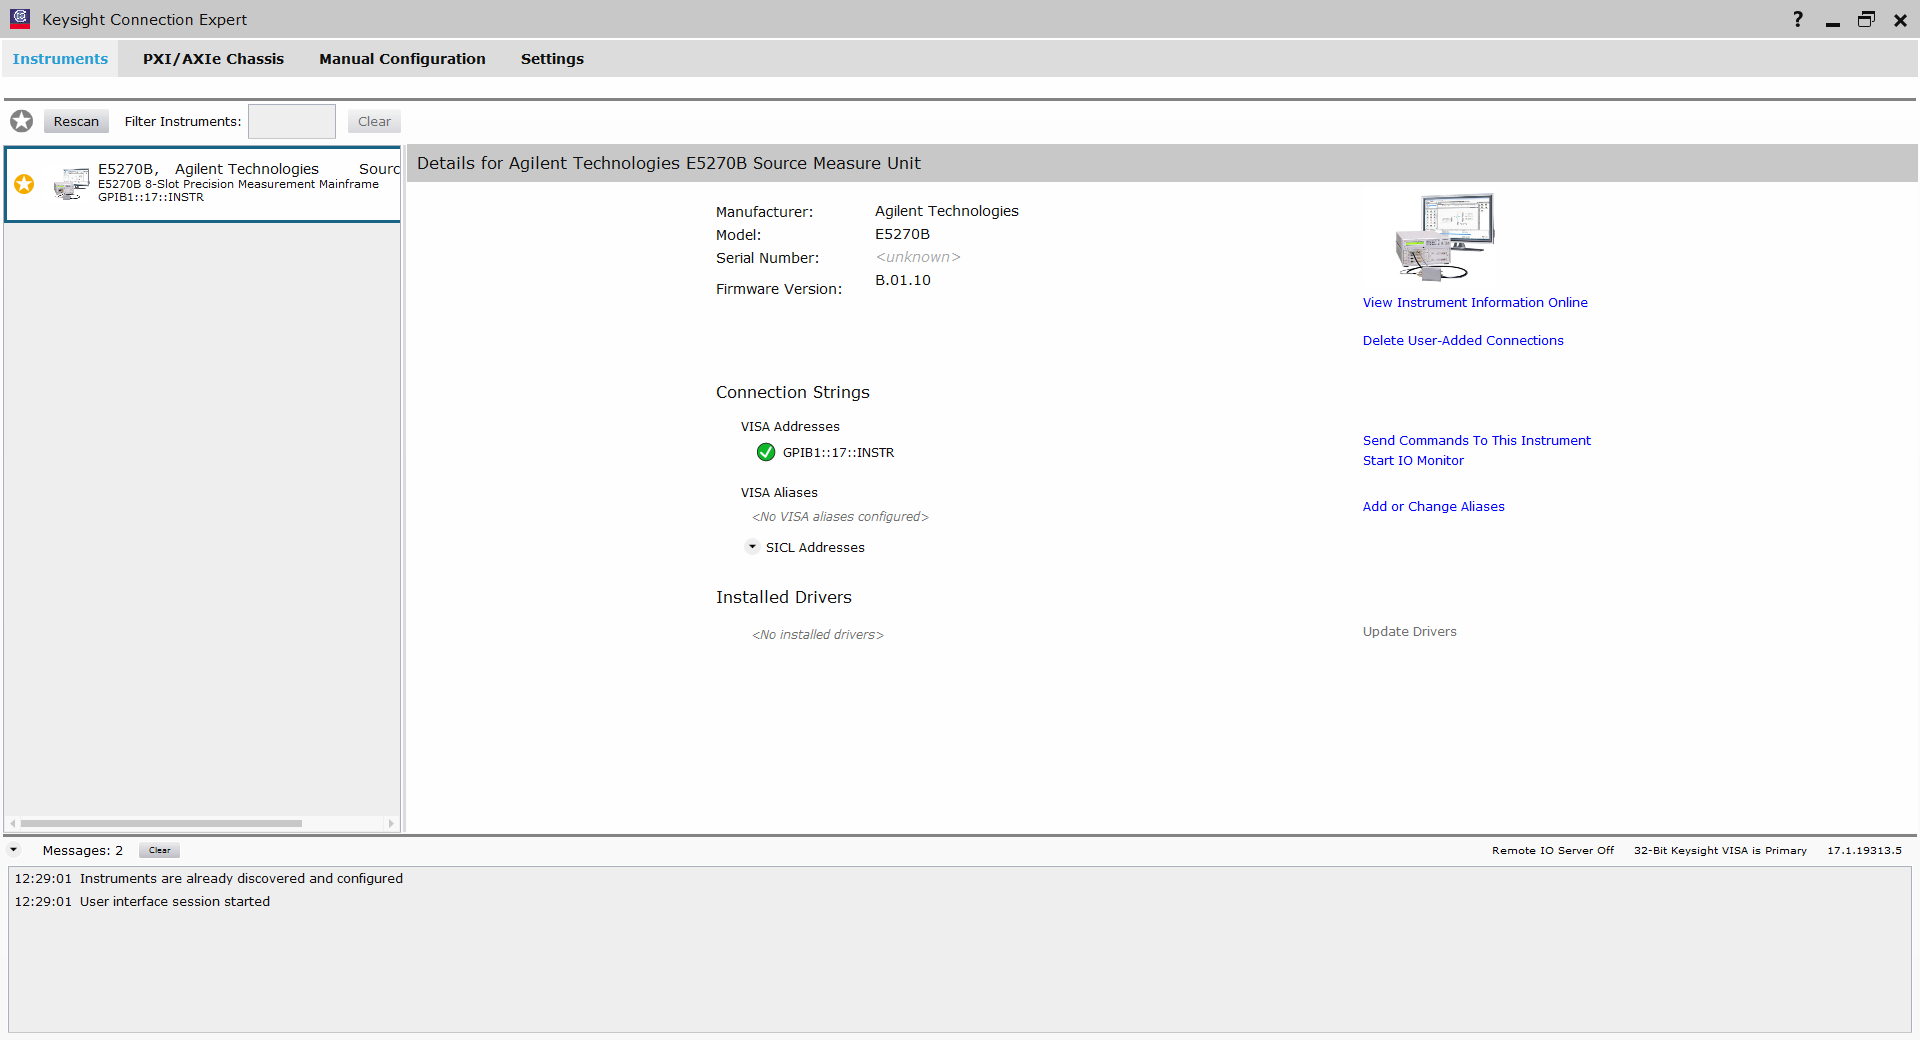Click the yellow favorite star on E5270B
Image resolution: width=1920 pixels, height=1040 pixels.
[24, 184]
